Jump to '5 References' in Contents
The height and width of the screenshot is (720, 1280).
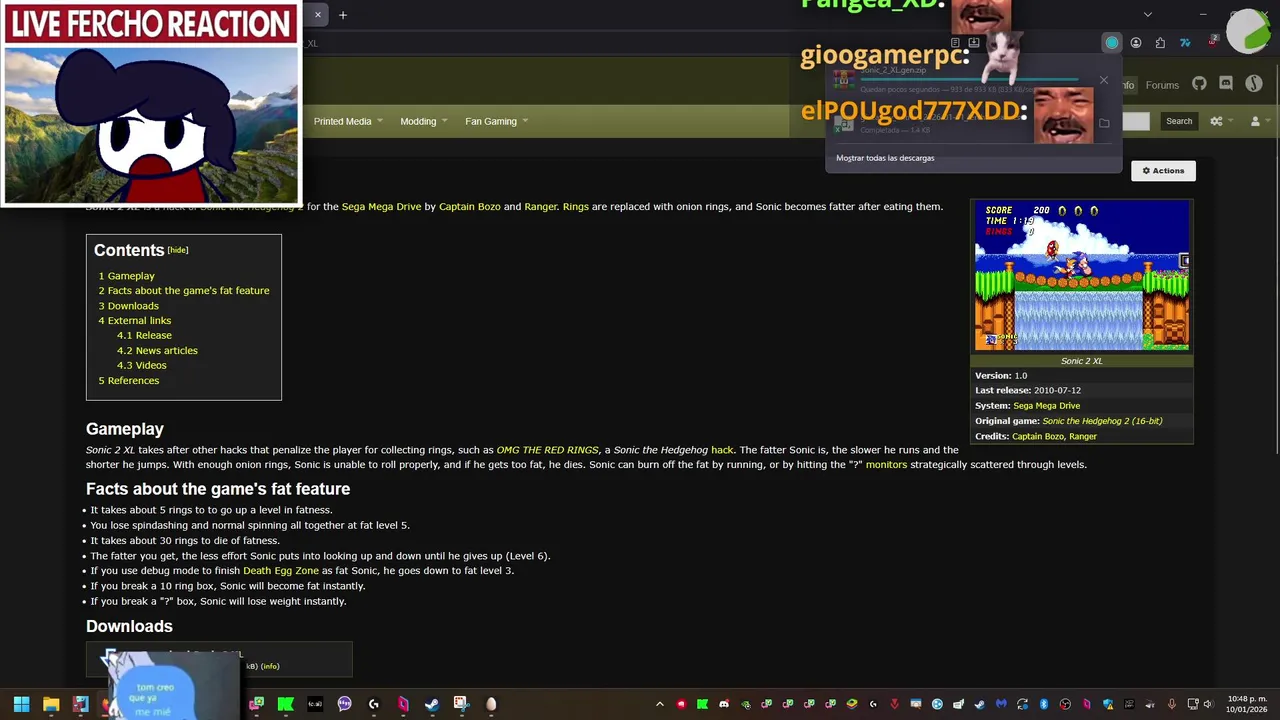tap(128, 380)
